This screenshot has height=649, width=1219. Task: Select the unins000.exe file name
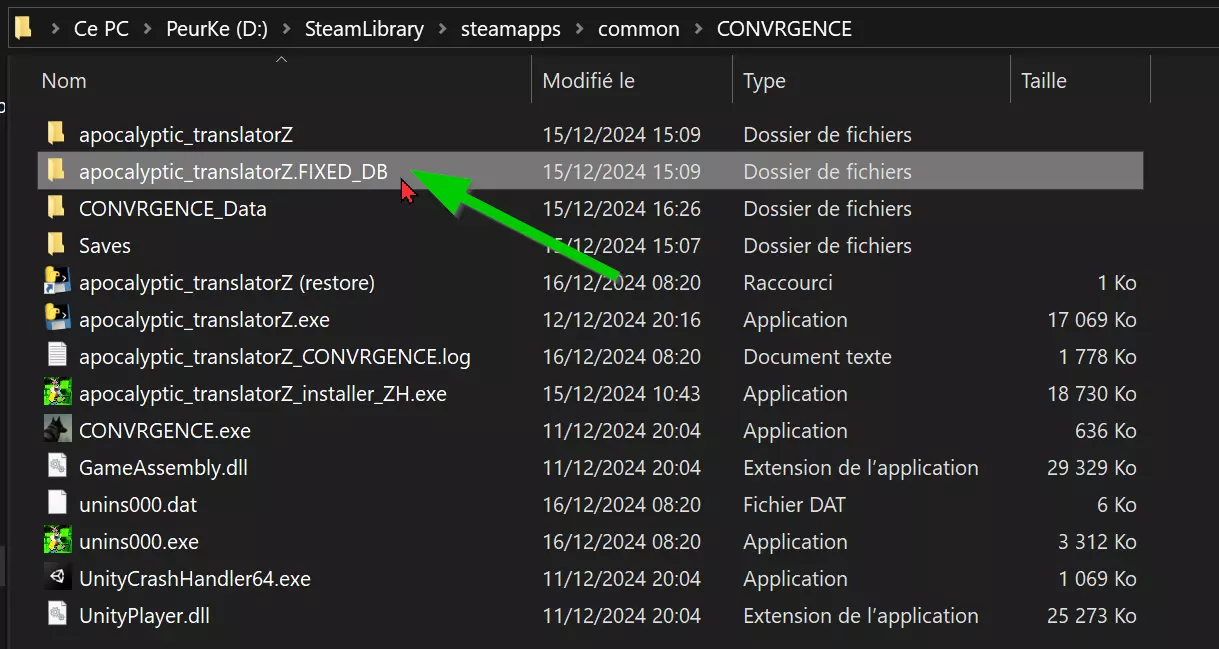139,542
